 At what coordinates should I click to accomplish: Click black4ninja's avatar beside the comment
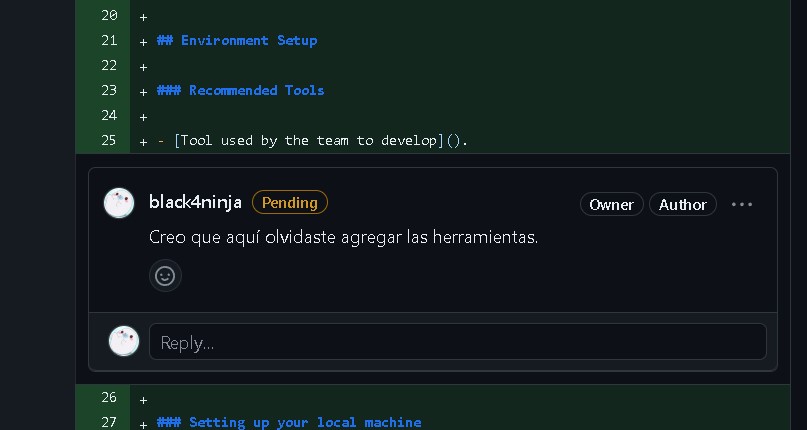coord(119,203)
